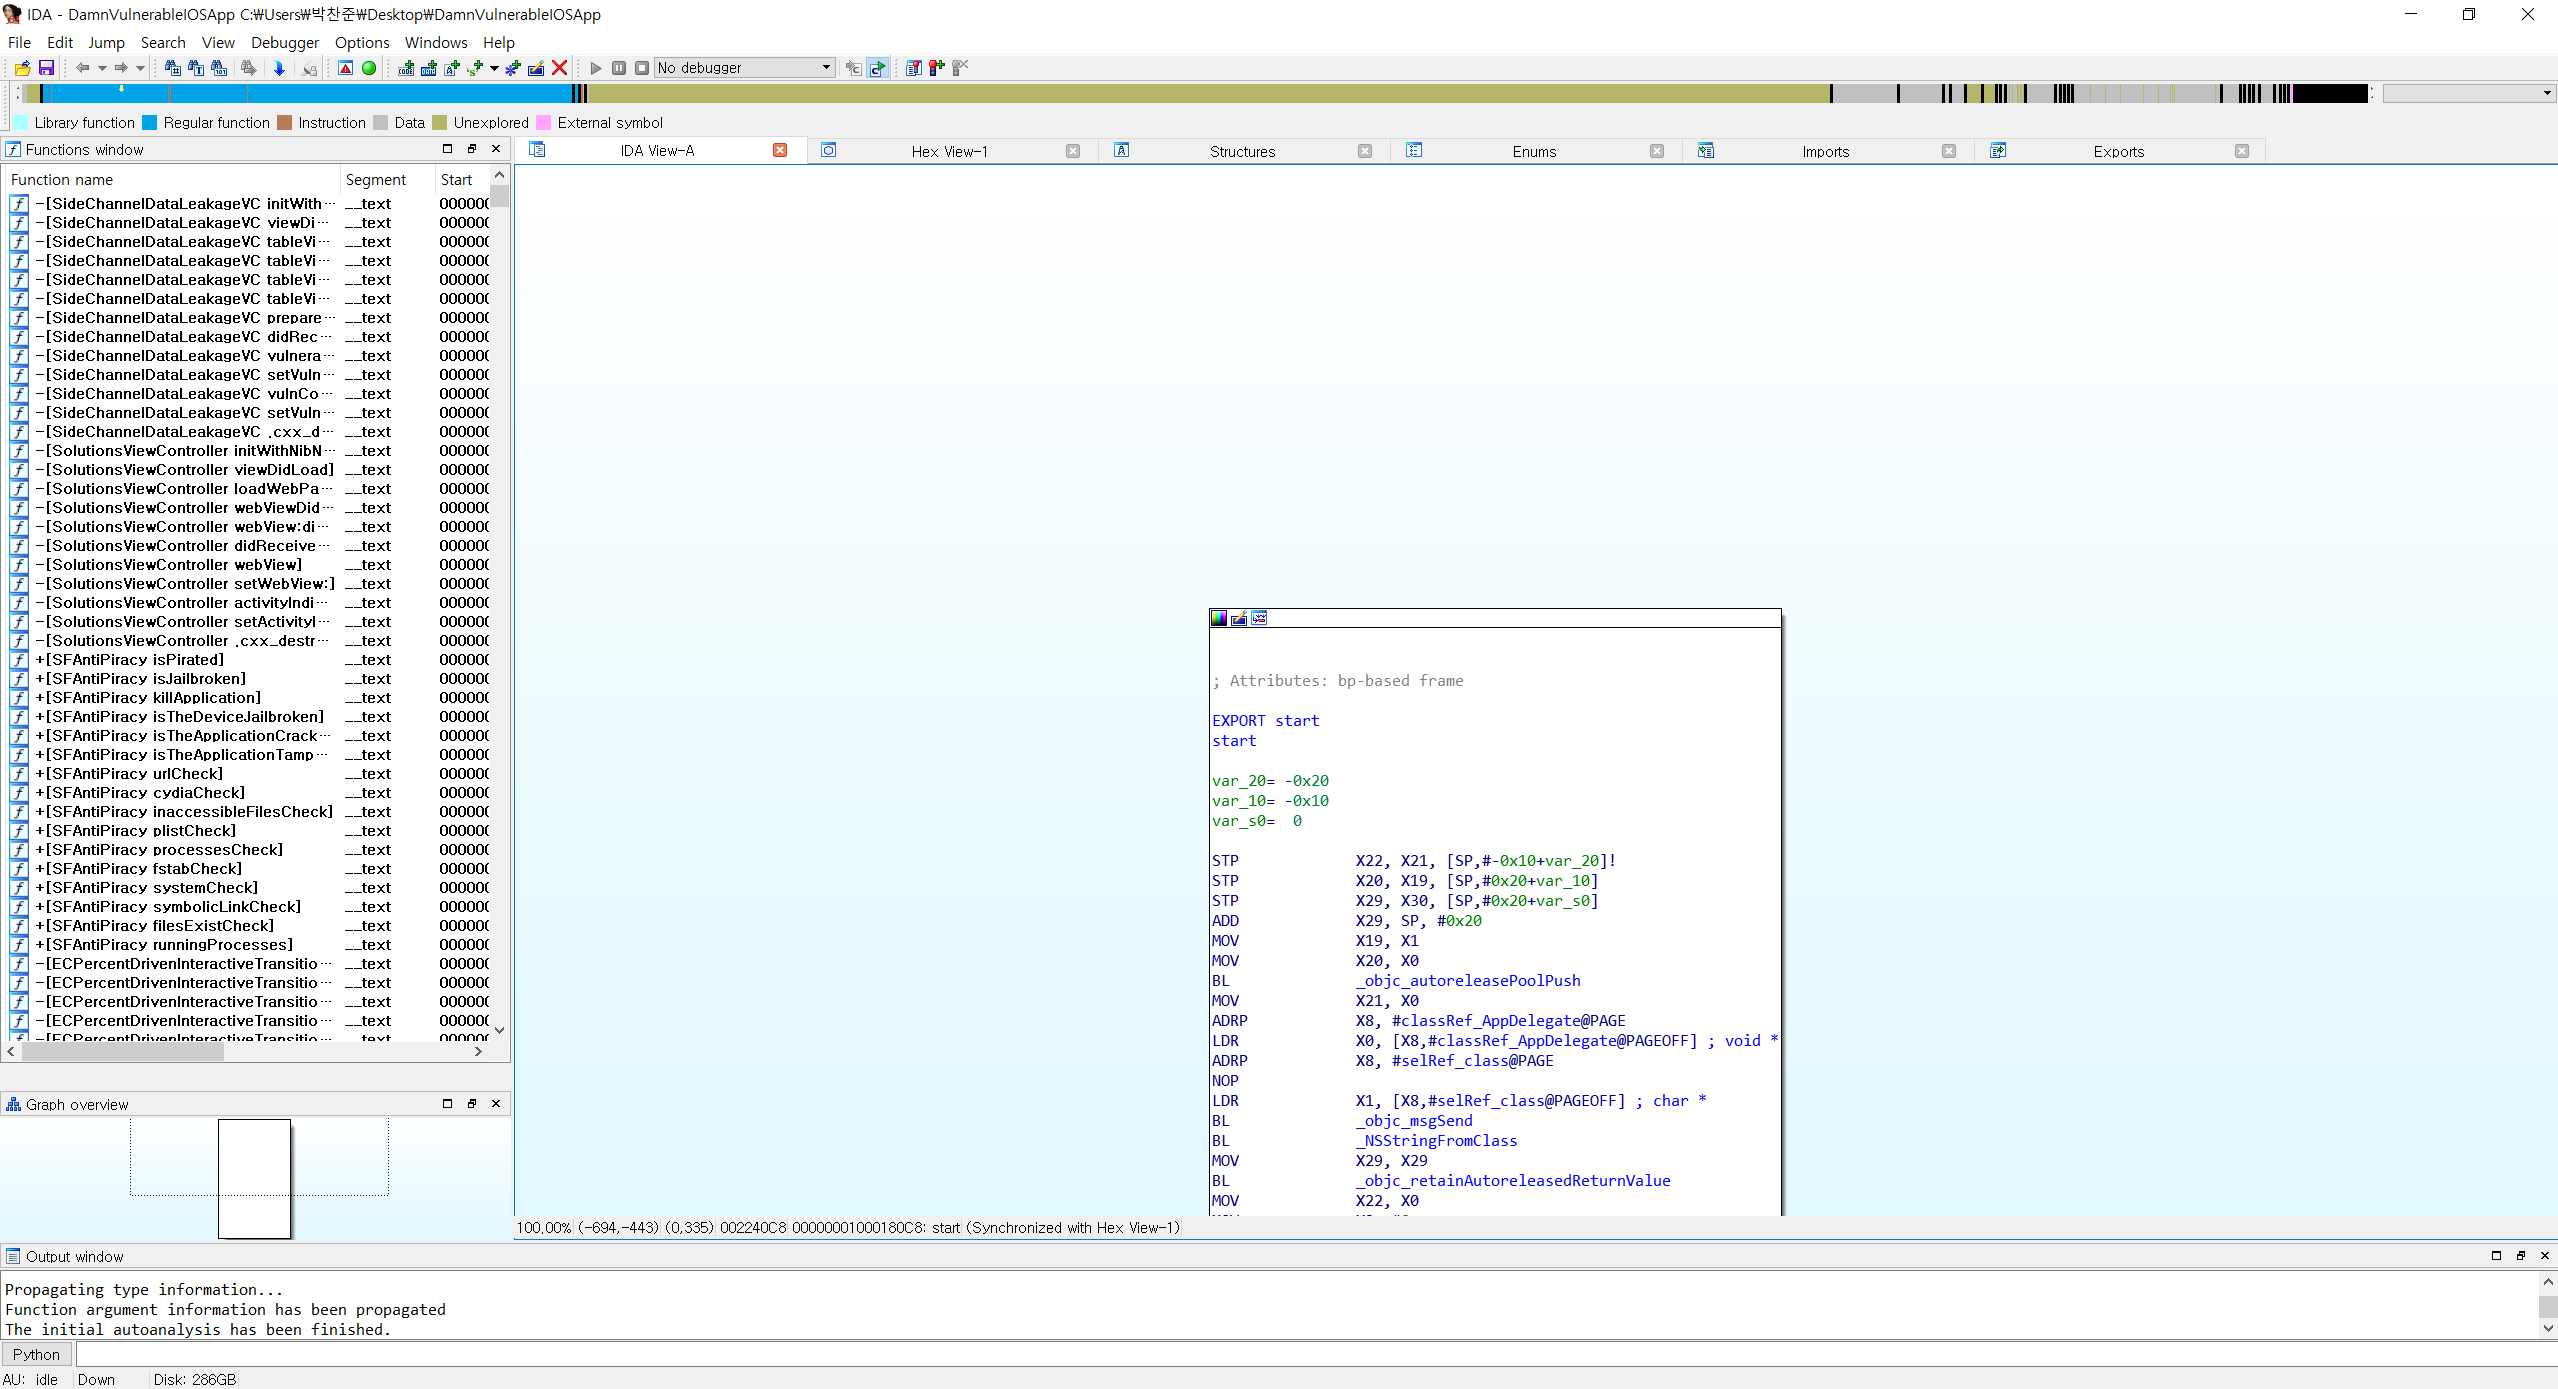The width and height of the screenshot is (2558, 1389).
Task: Click the Regular function color swatch
Action: coord(150,122)
